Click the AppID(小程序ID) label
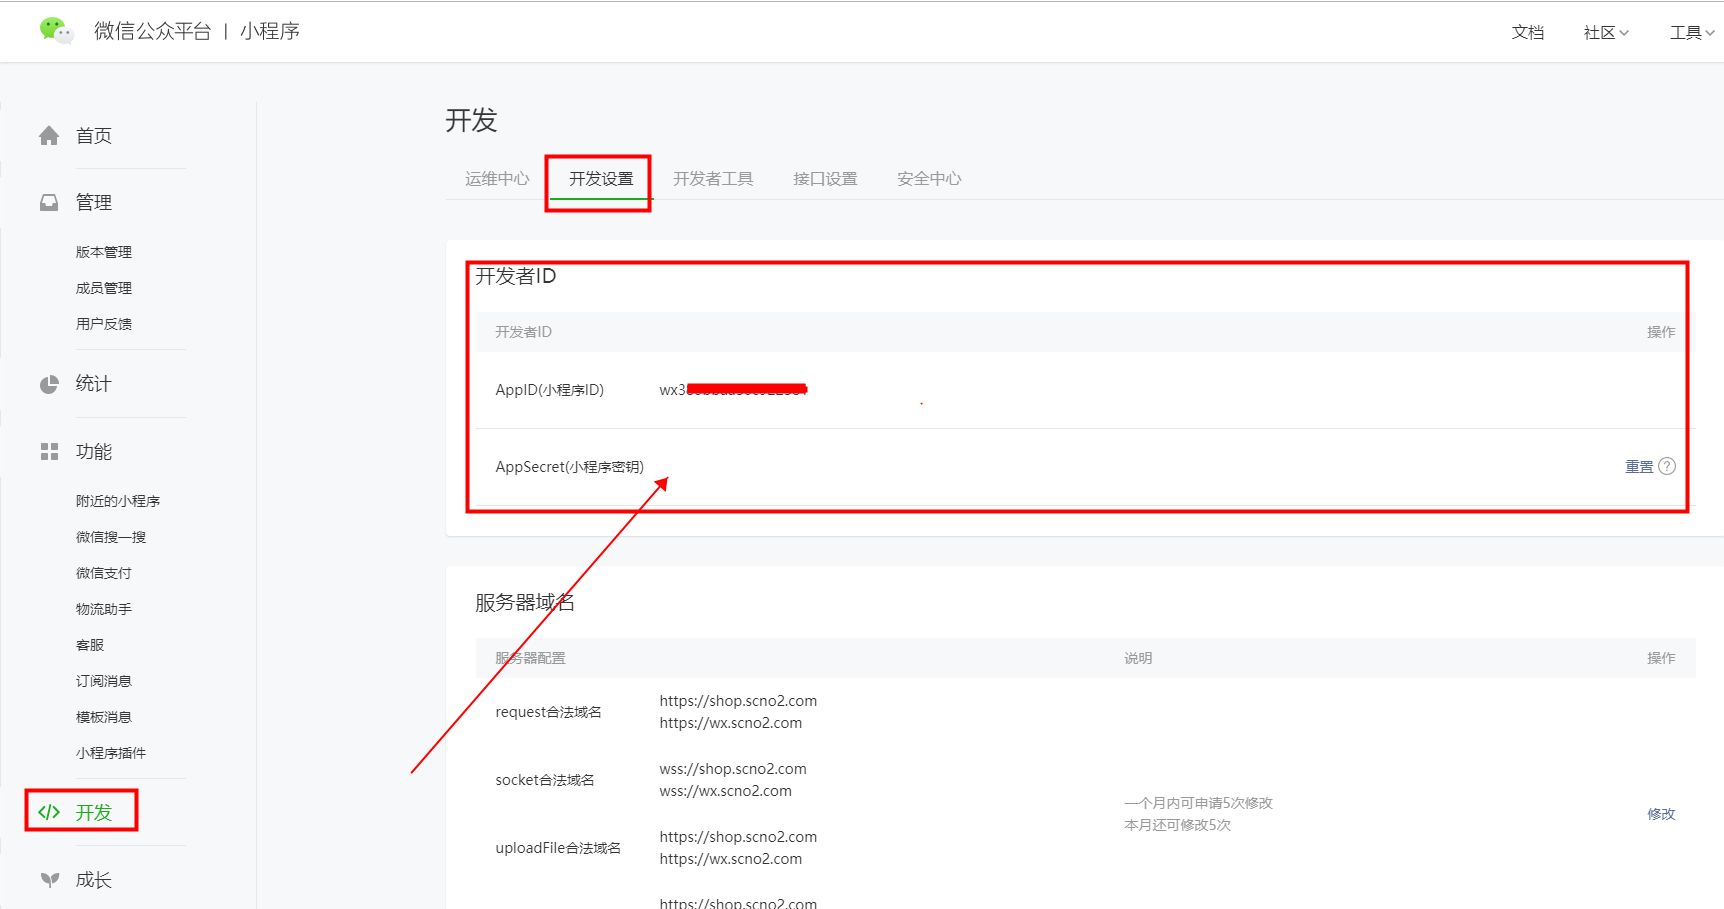1724x909 pixels. pos(550,390)
